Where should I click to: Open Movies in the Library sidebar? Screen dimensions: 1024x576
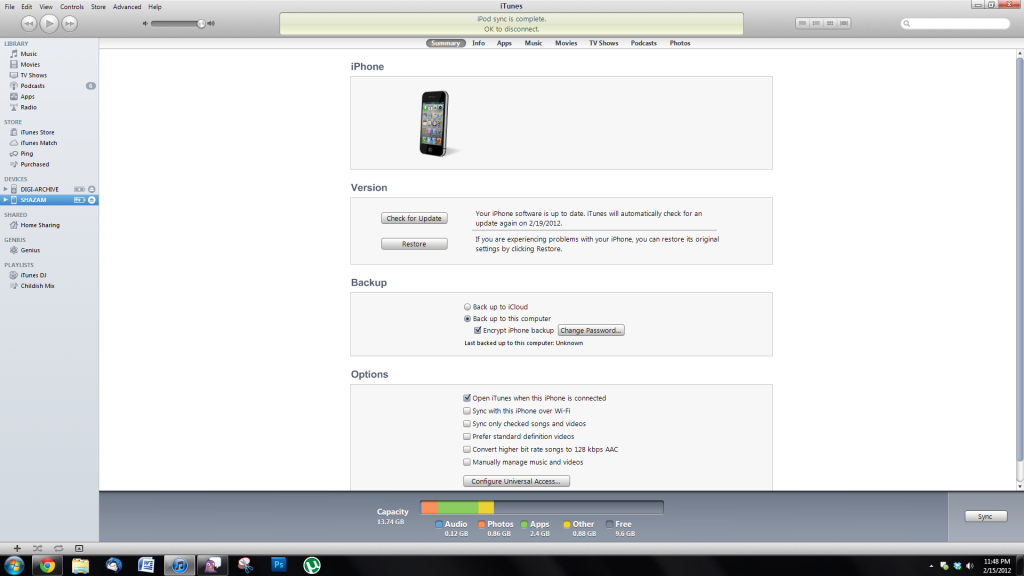29,65
